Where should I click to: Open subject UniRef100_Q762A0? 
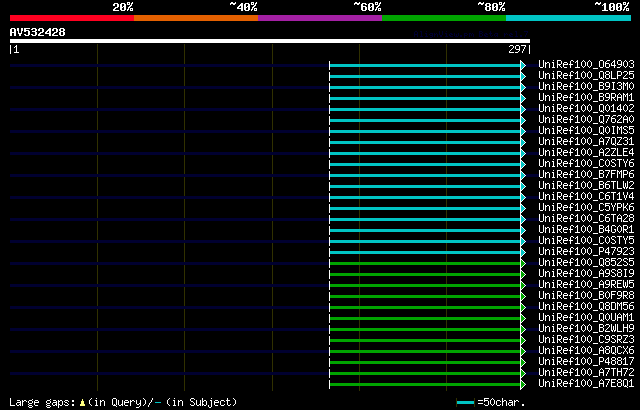tap(587, 120)
